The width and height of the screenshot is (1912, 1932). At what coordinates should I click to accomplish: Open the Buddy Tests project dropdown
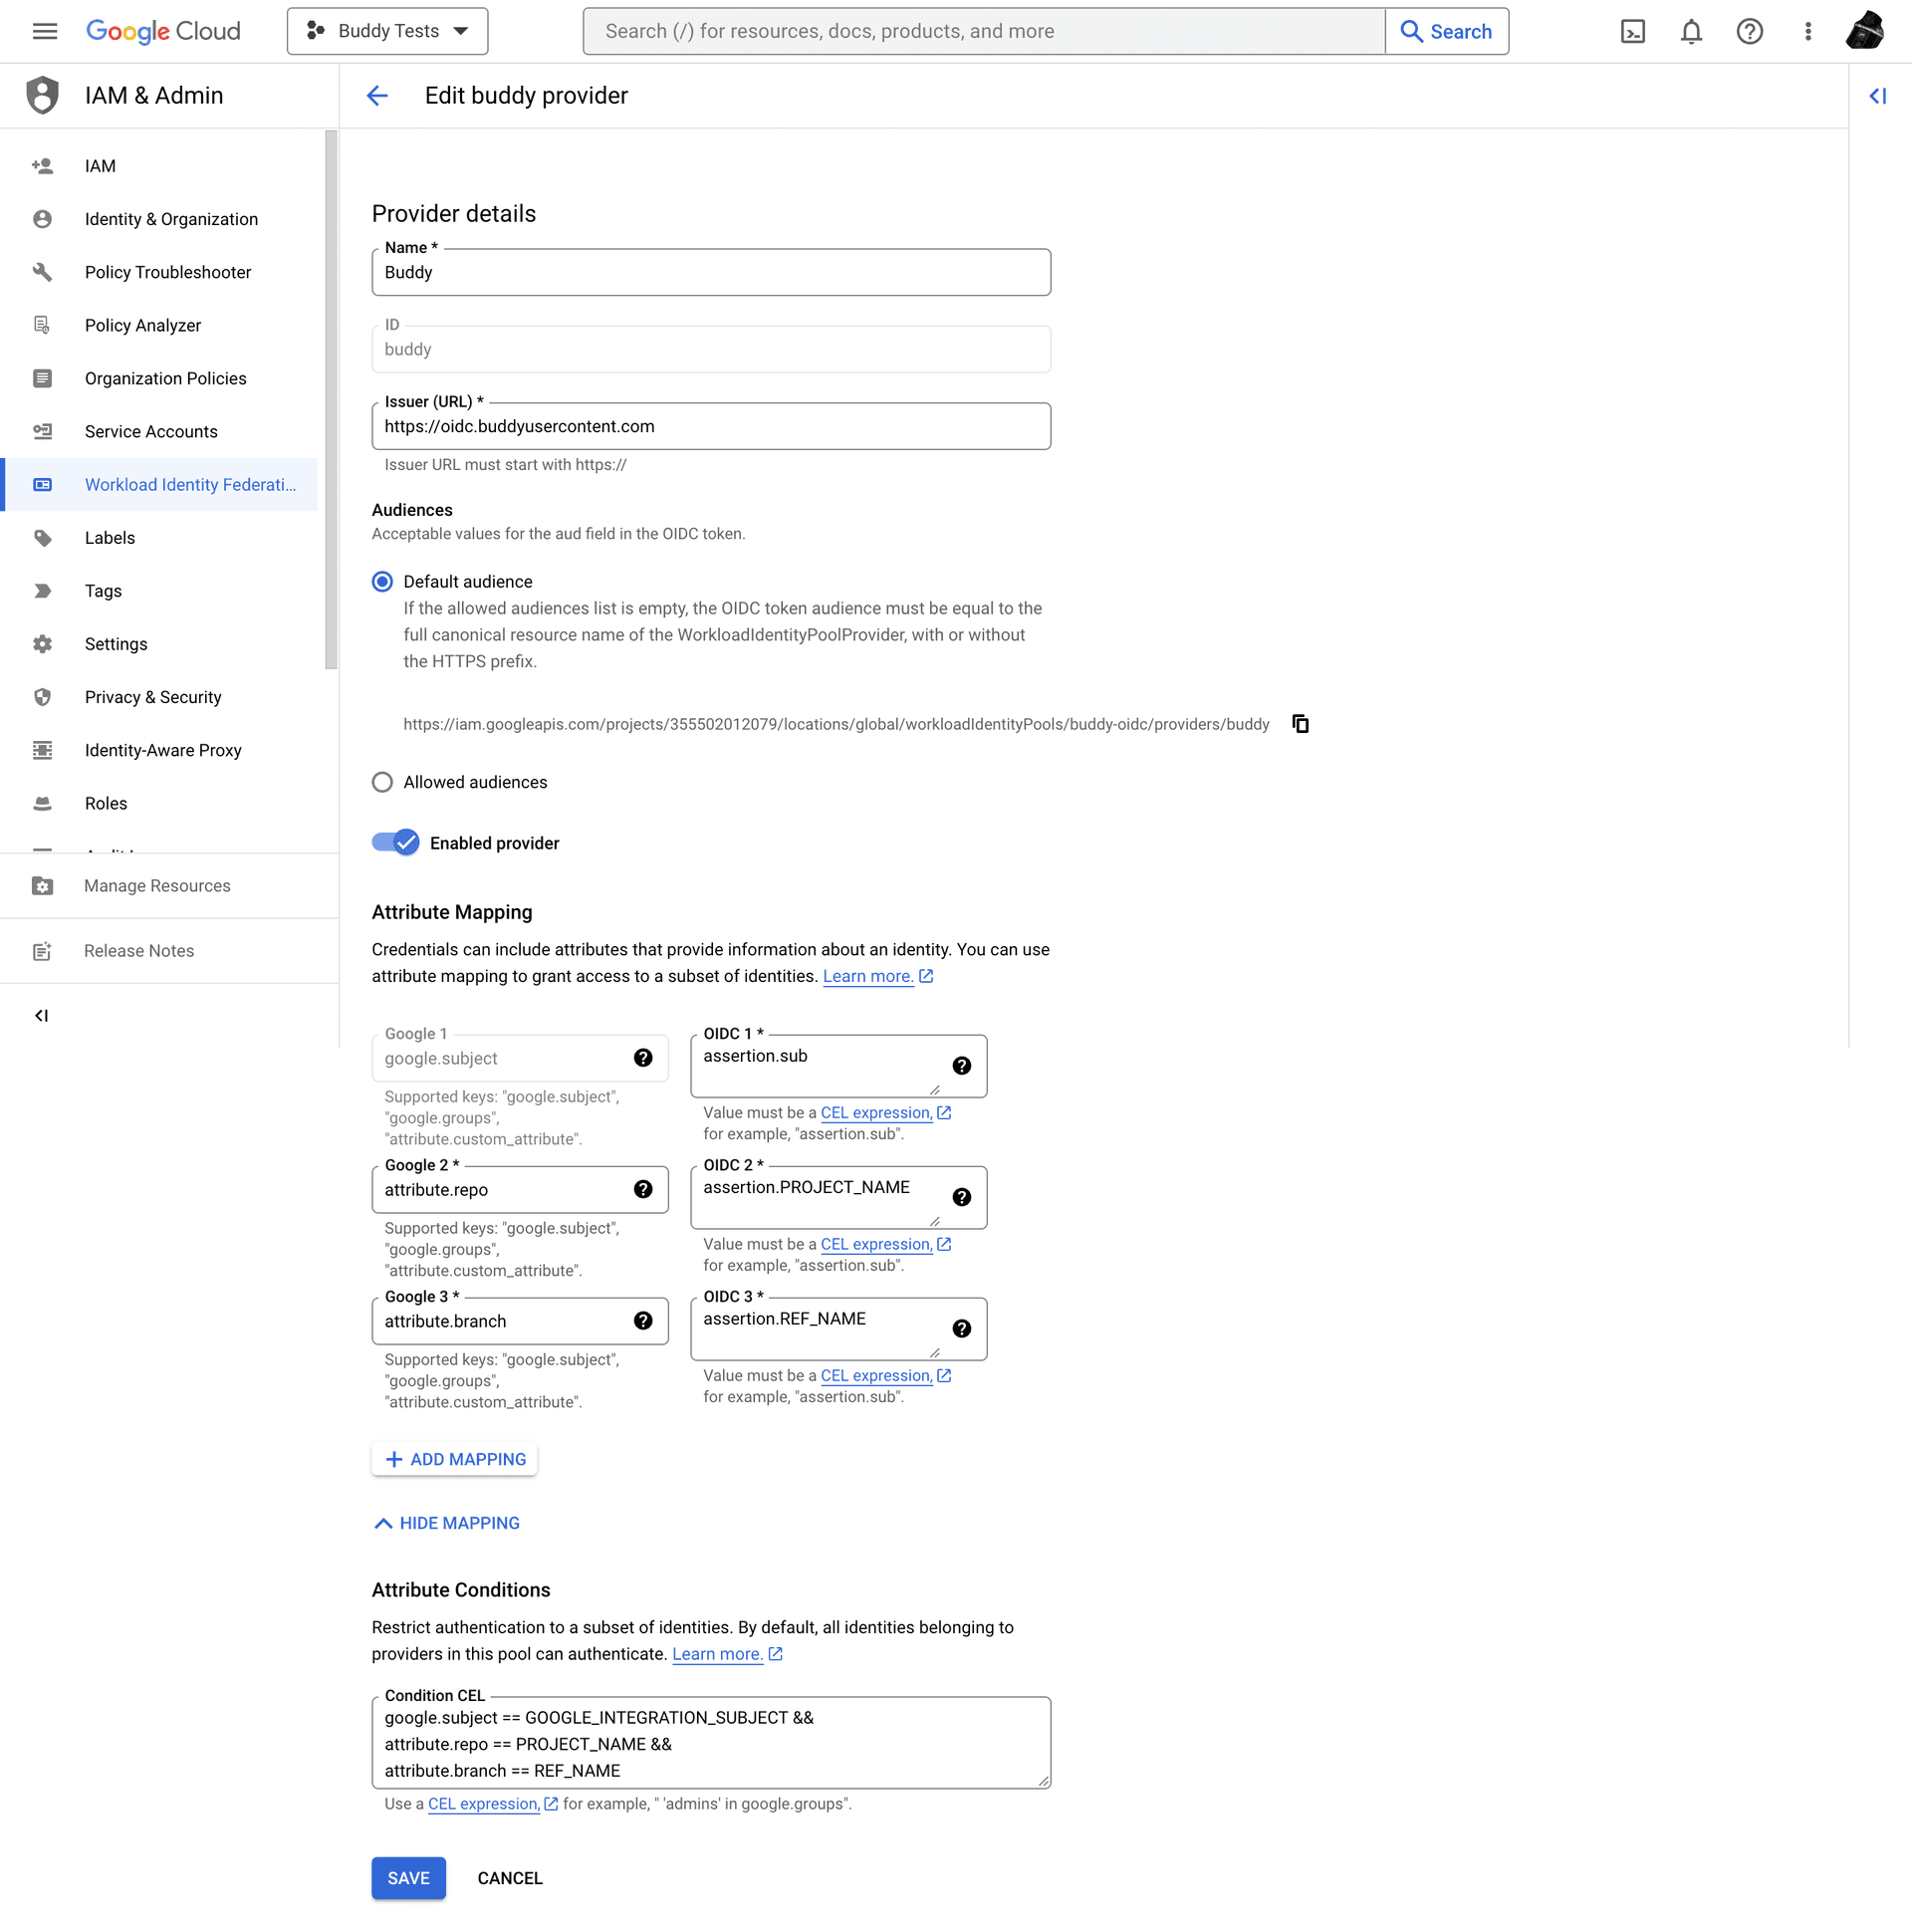(x=387, y=31)
